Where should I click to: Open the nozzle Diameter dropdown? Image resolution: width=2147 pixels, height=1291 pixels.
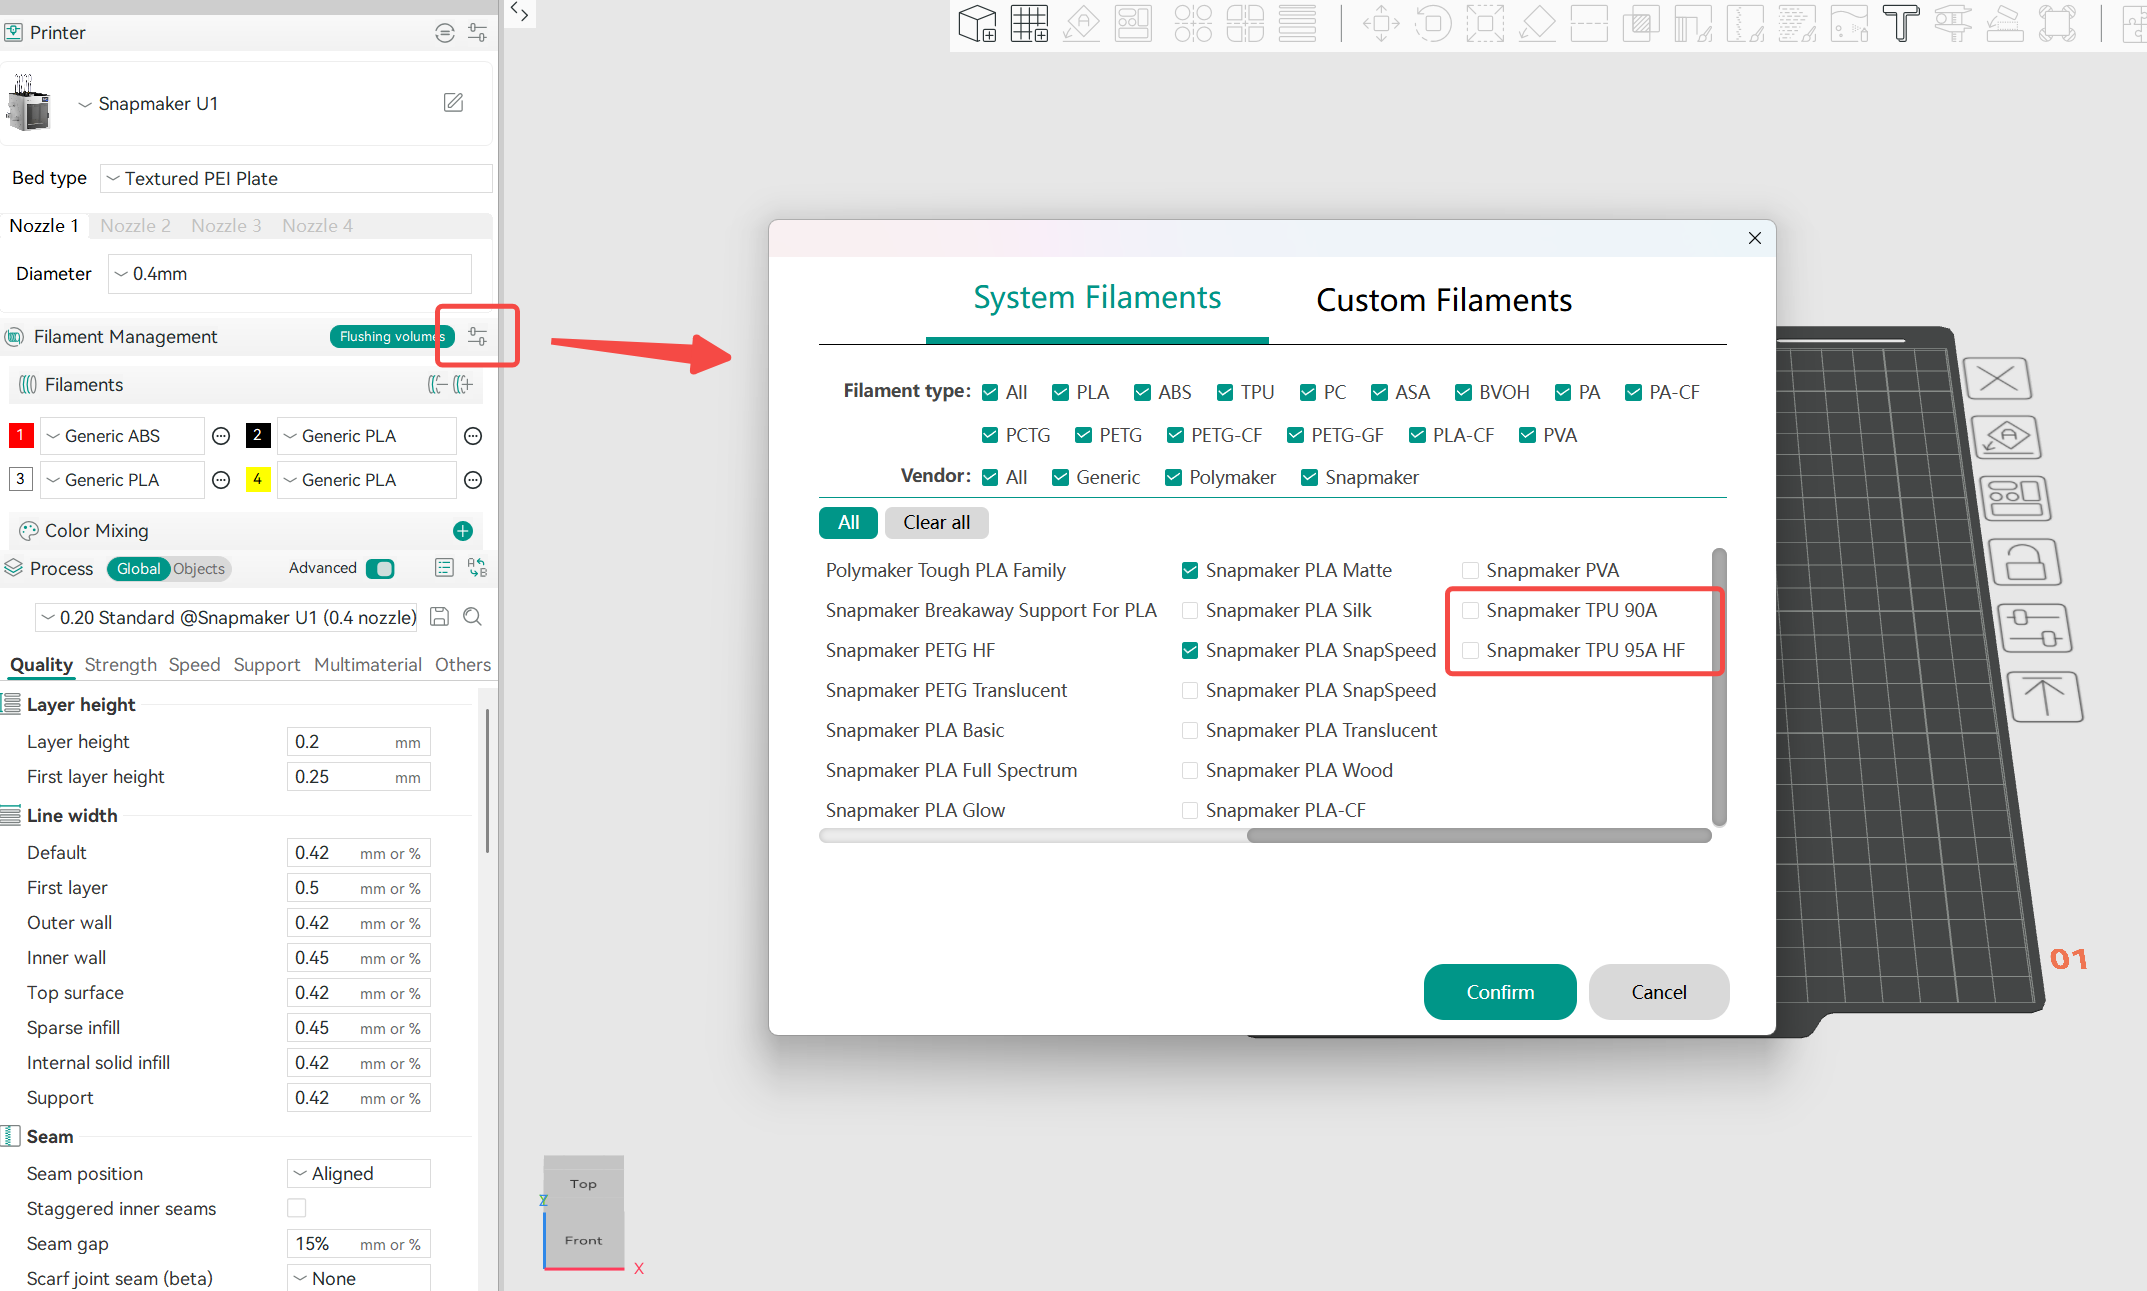coord(289,273)
